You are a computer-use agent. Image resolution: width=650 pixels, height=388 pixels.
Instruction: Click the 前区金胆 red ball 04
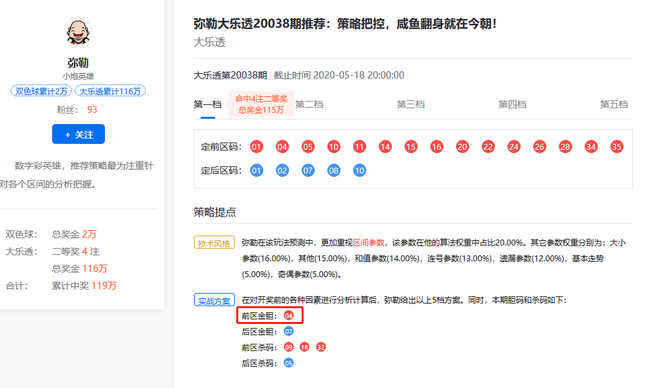[x=289, y=315]
